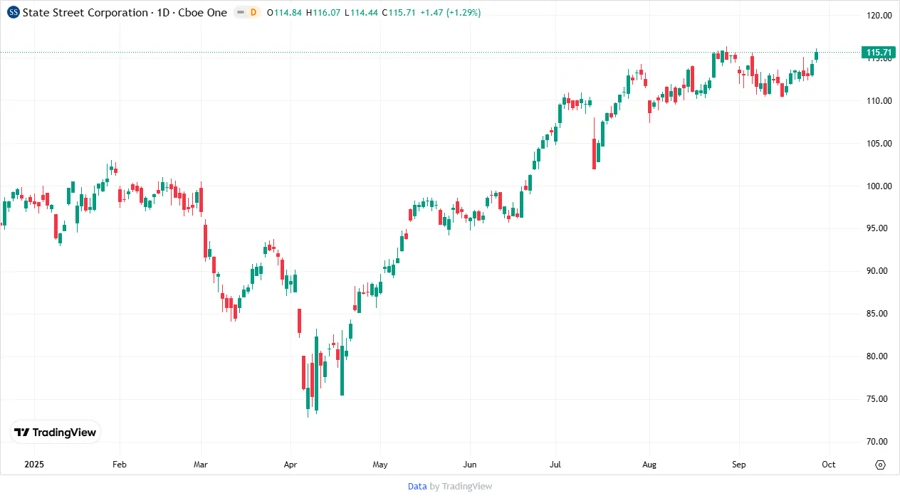Click the orange D data-delay indicator
This screenshot has height=498, width=900.
(x=253, y=12)
